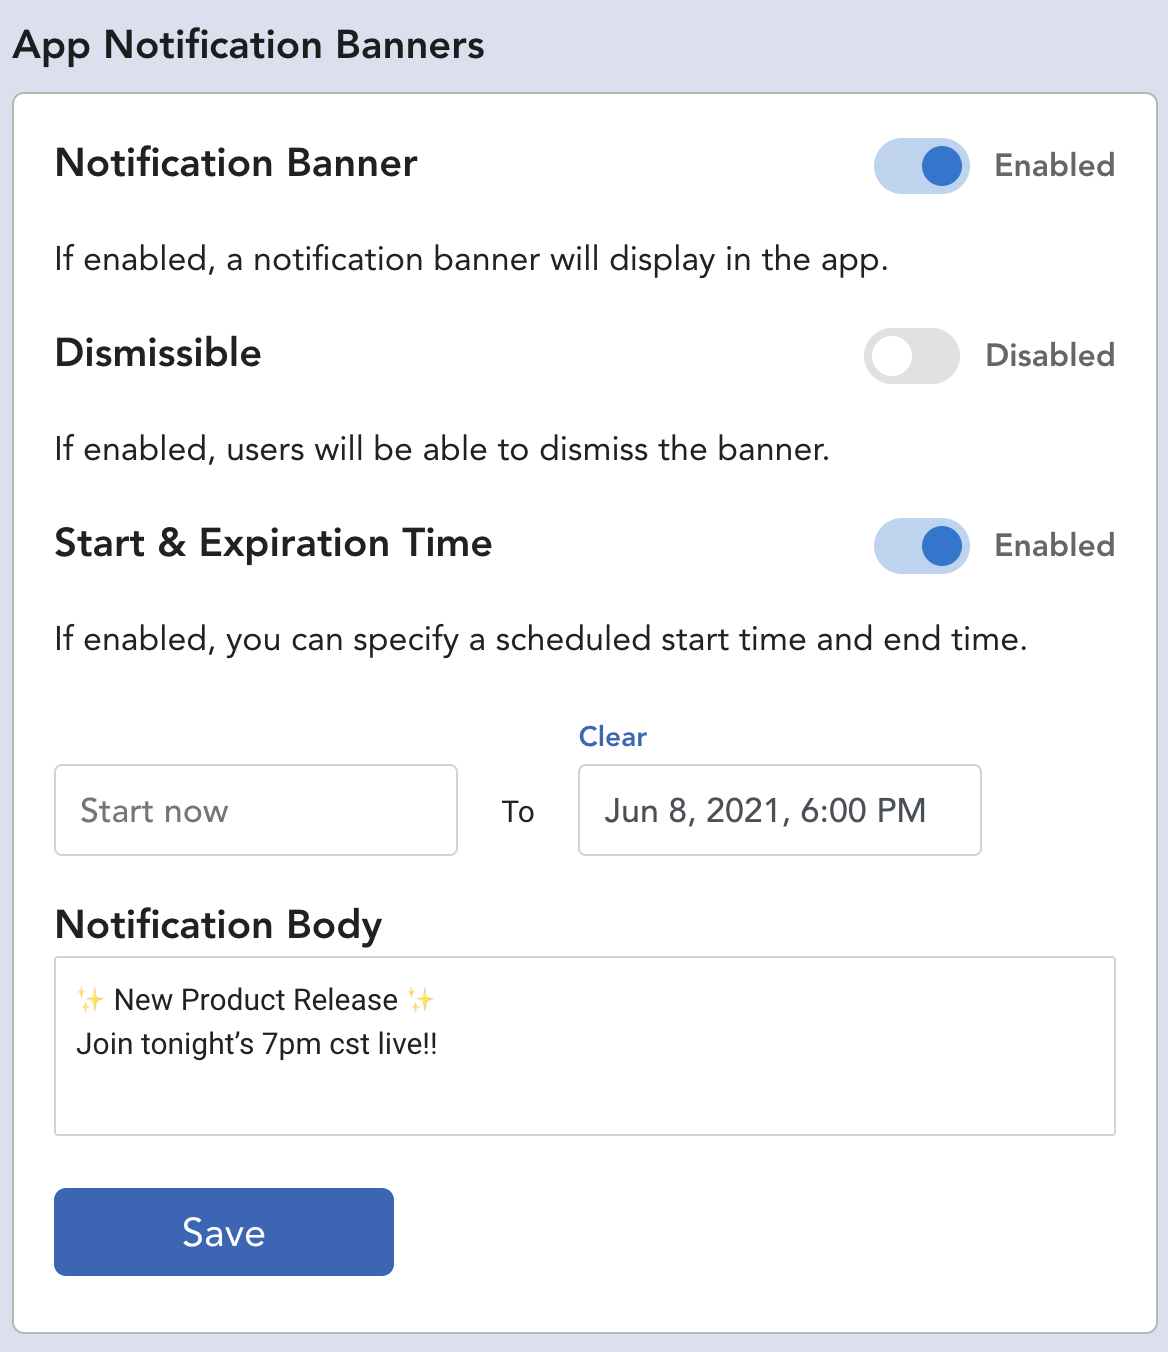This screenshot has height=1352, width=1168.
Task: Select the App Notification Banners page title
Action: 249,46
